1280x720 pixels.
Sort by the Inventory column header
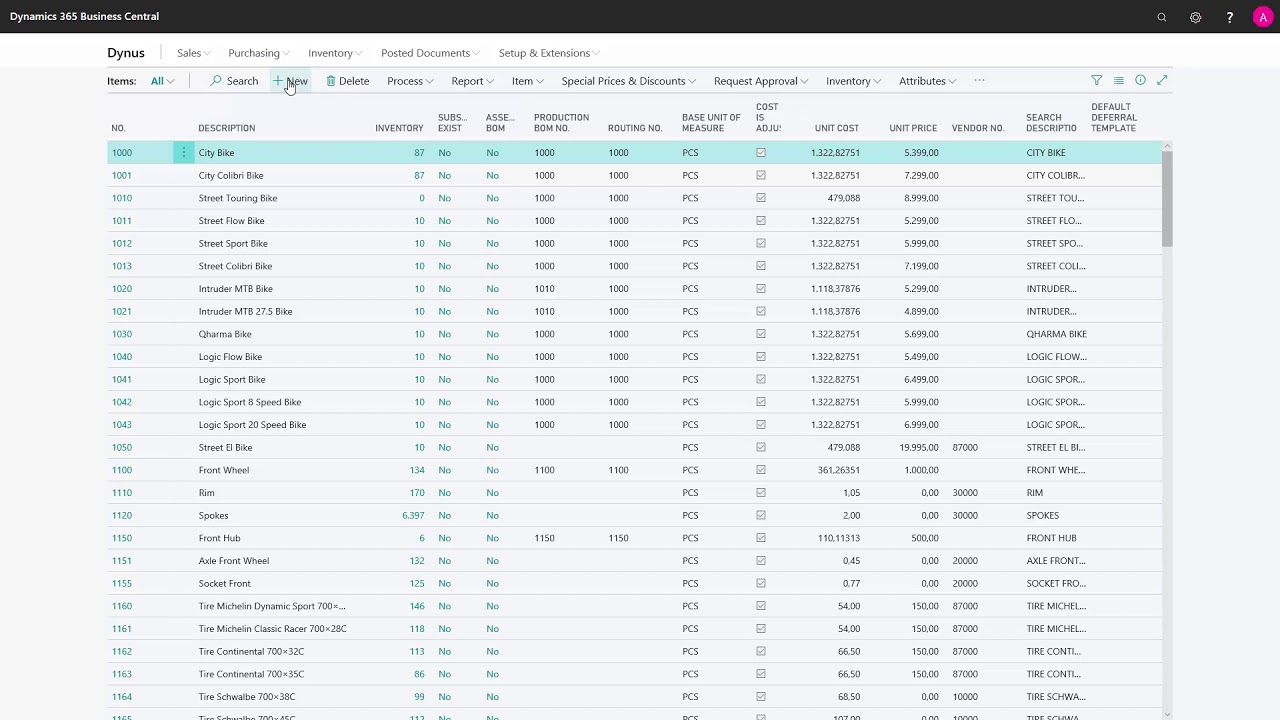(399, 128)
